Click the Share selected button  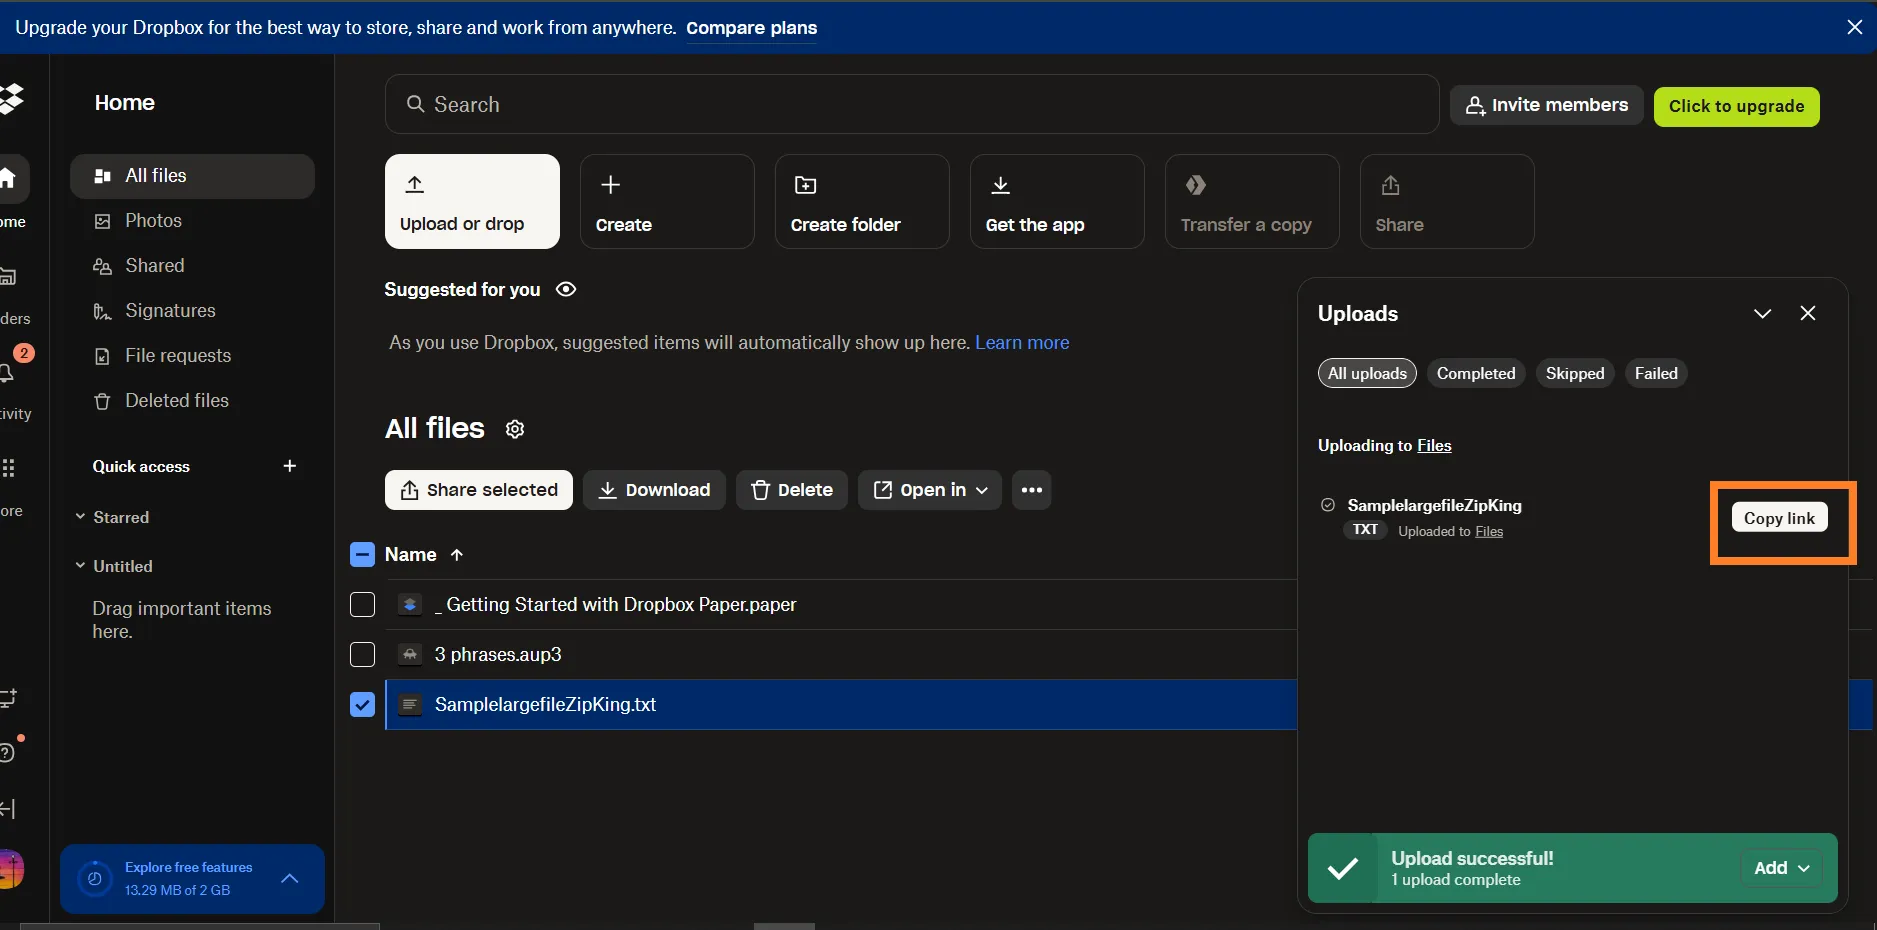pos(479,490)
